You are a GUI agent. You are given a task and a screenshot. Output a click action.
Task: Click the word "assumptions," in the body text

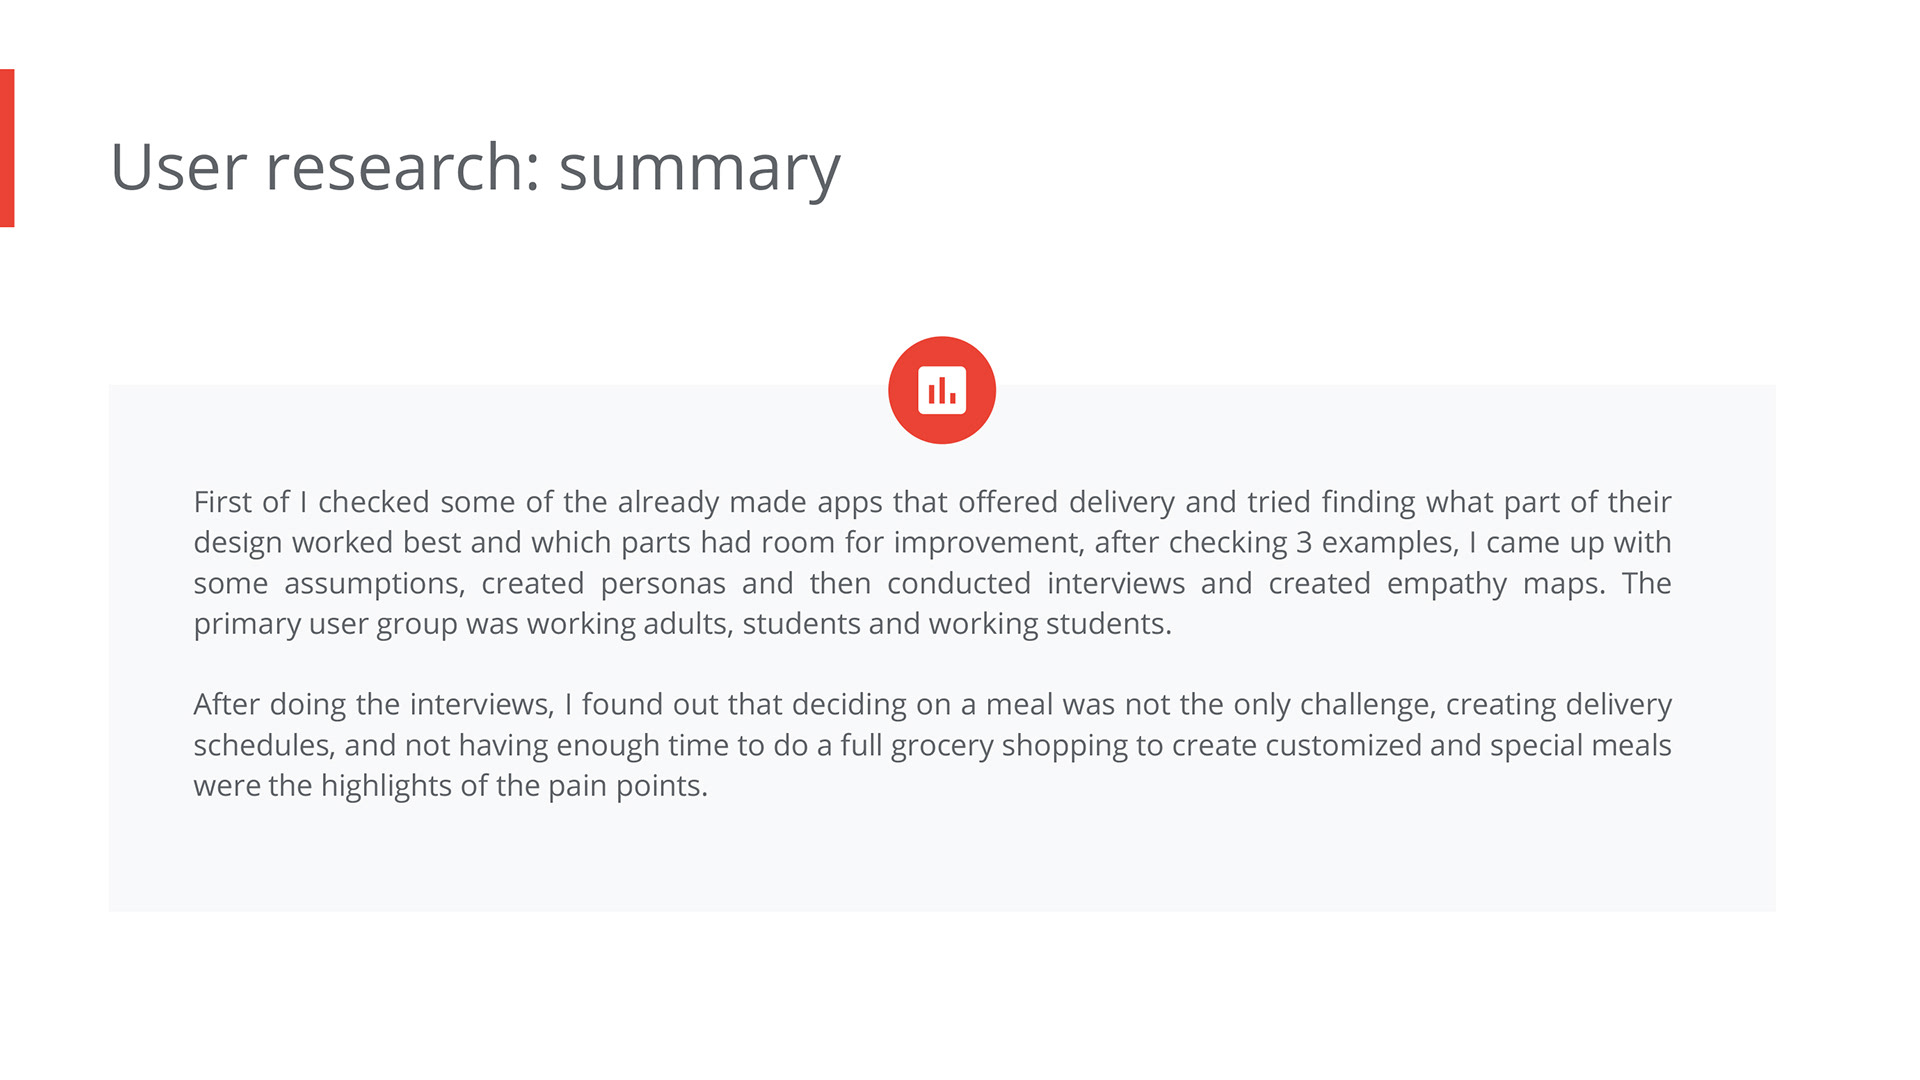[374, 583]
